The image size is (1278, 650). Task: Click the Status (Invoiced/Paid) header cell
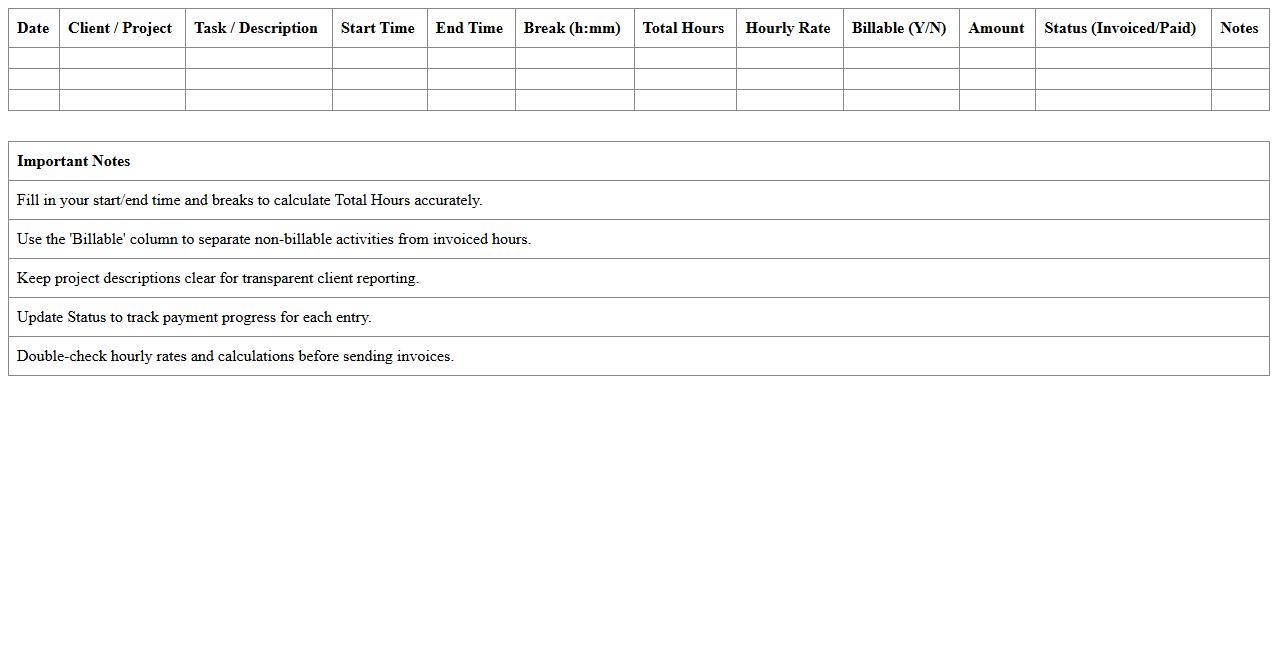(x=1120, y=28)
